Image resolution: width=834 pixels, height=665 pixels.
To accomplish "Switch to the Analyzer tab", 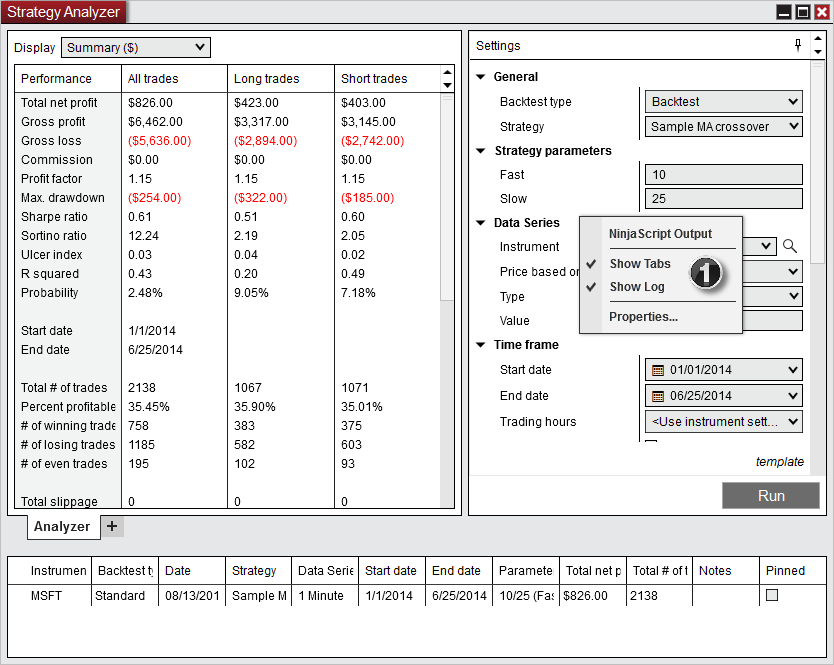I will point(62,525).
